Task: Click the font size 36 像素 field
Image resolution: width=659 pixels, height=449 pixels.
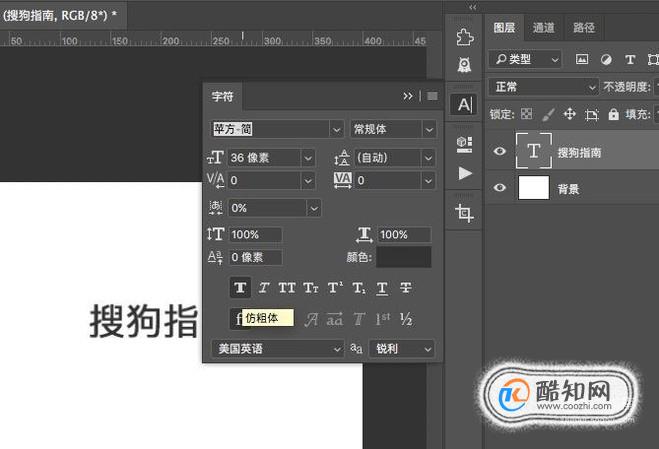Action: pos(265,158)
